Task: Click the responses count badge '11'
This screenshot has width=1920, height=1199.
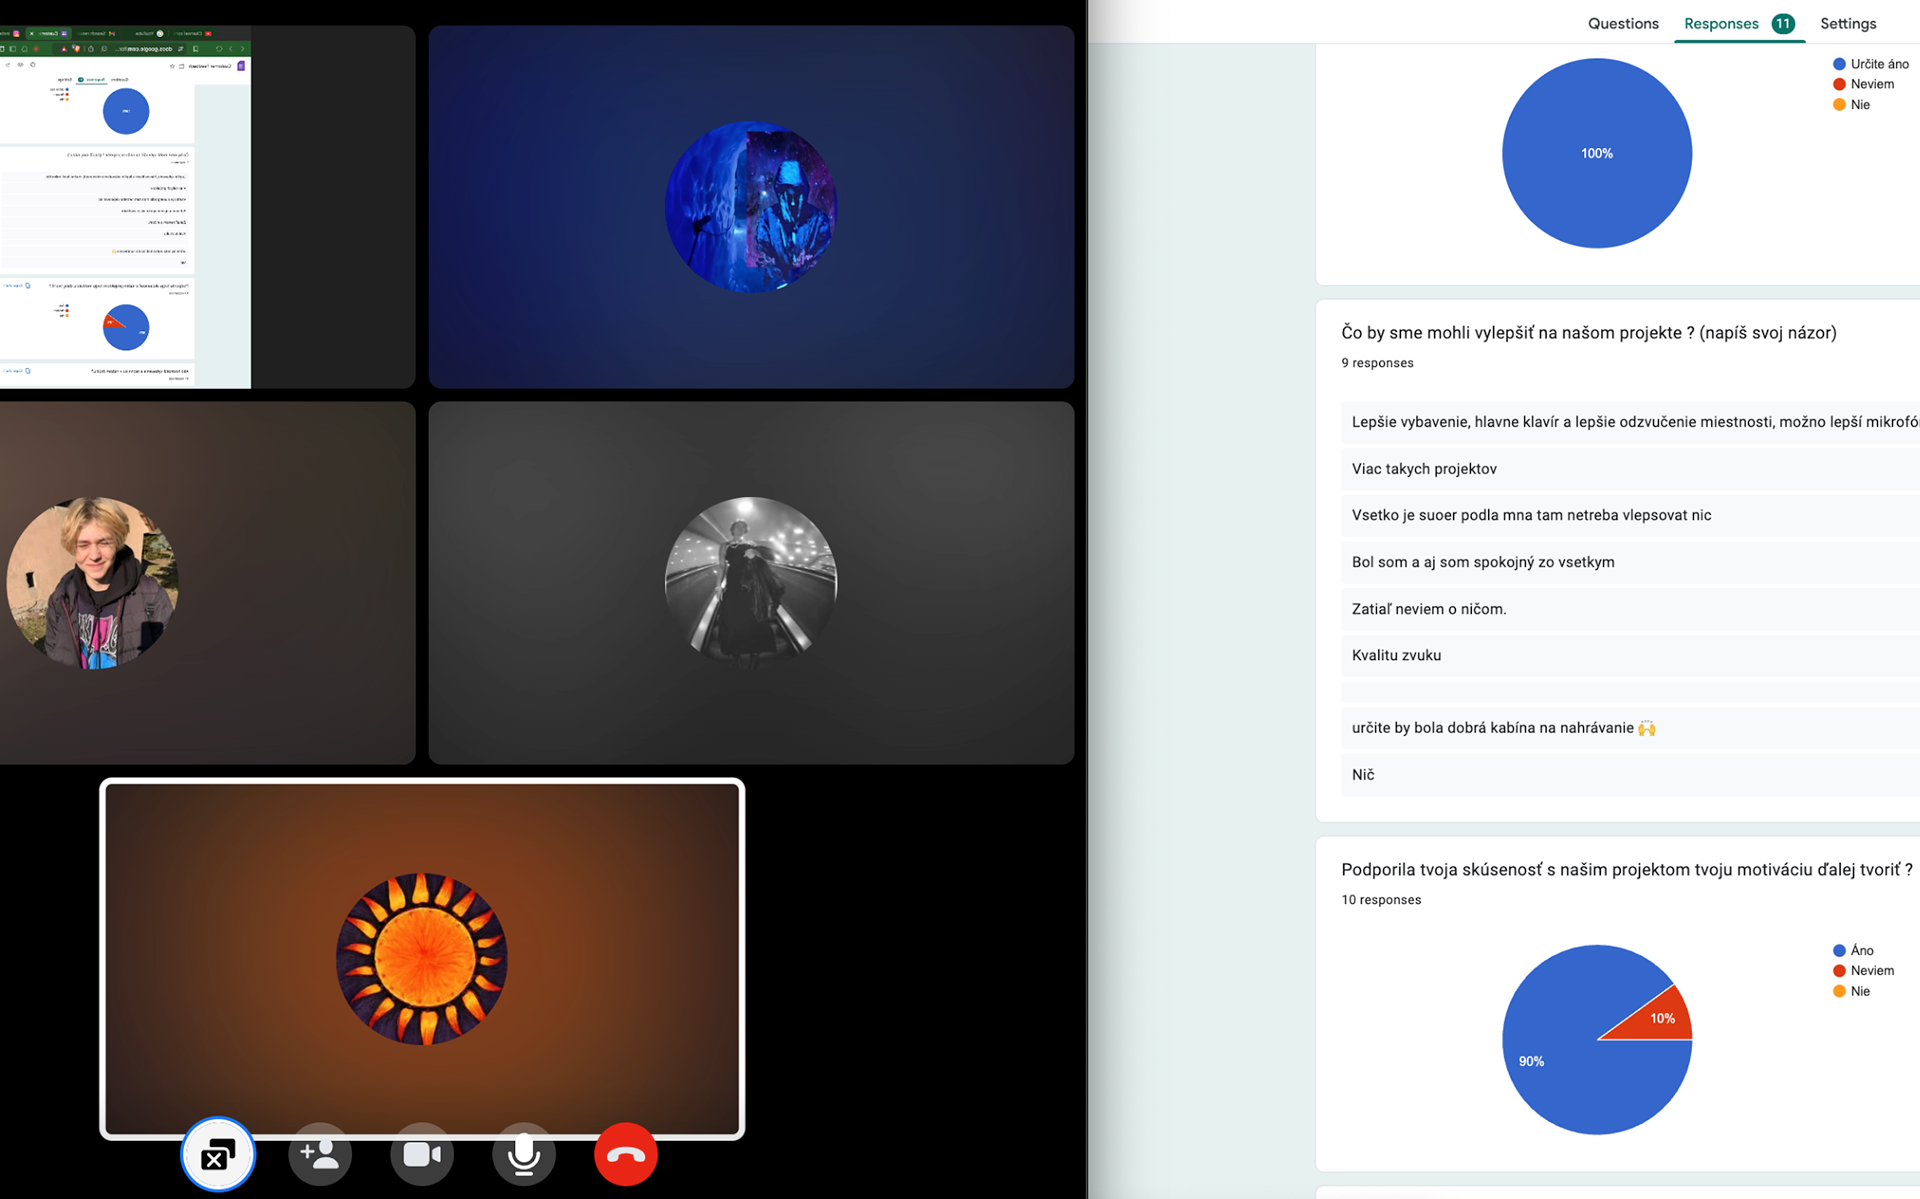Action: coord(1783,23)
